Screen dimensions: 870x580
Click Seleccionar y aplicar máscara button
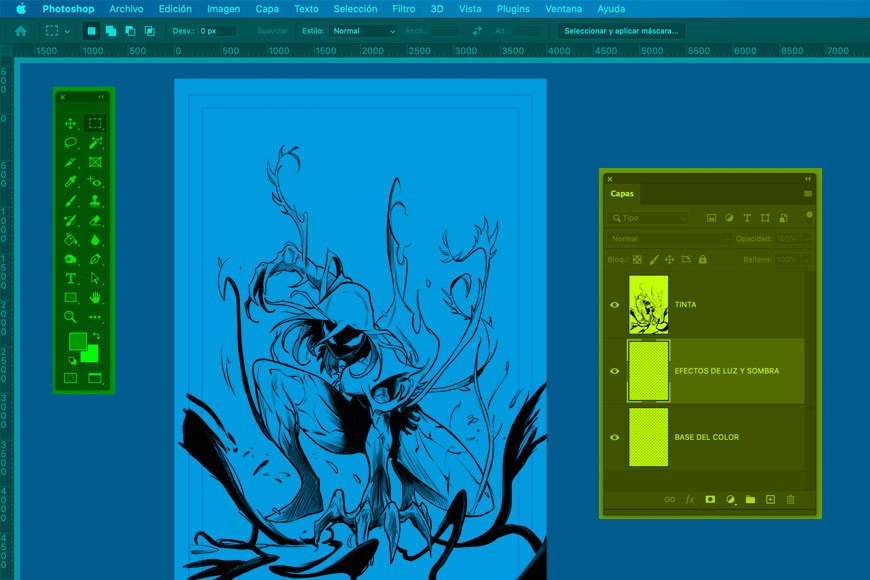click(621, 31)
